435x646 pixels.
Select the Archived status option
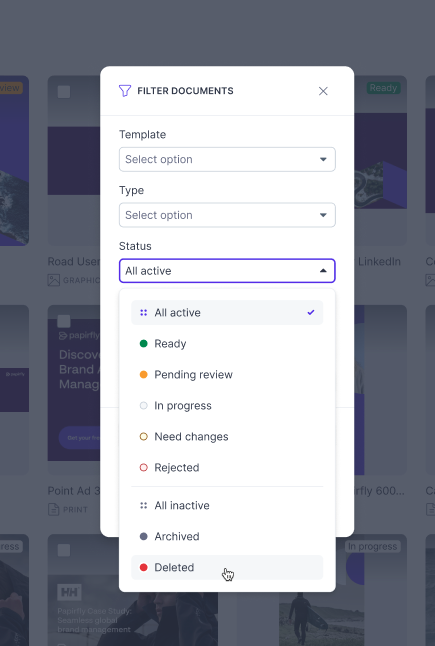(x=227, y=536)
